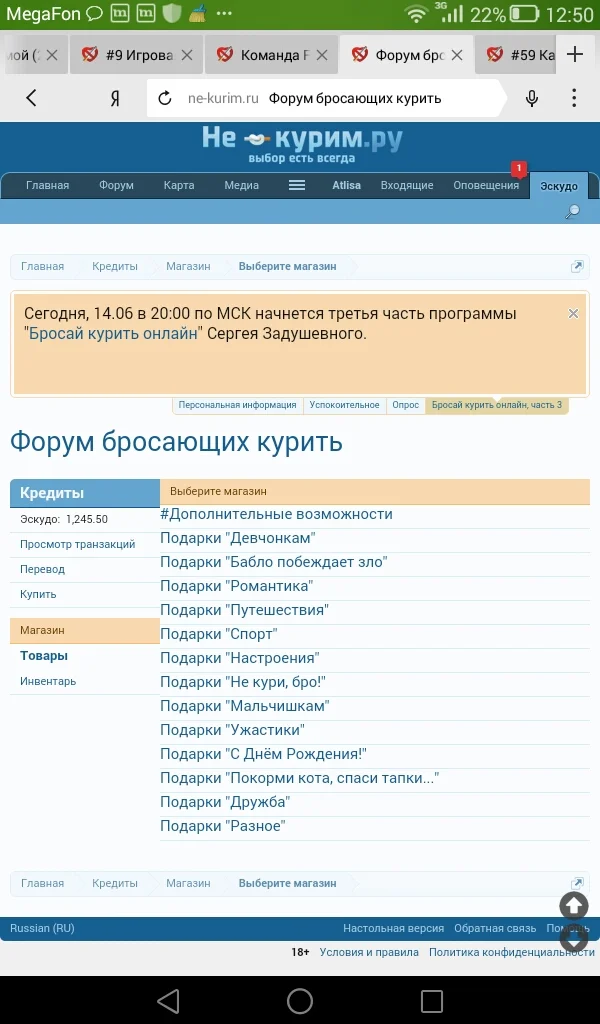This screenshot has width=600, height=1024.
Task: Click the Не курим.ру site logo
Action: pyautogui.click(x=302, y=144)
